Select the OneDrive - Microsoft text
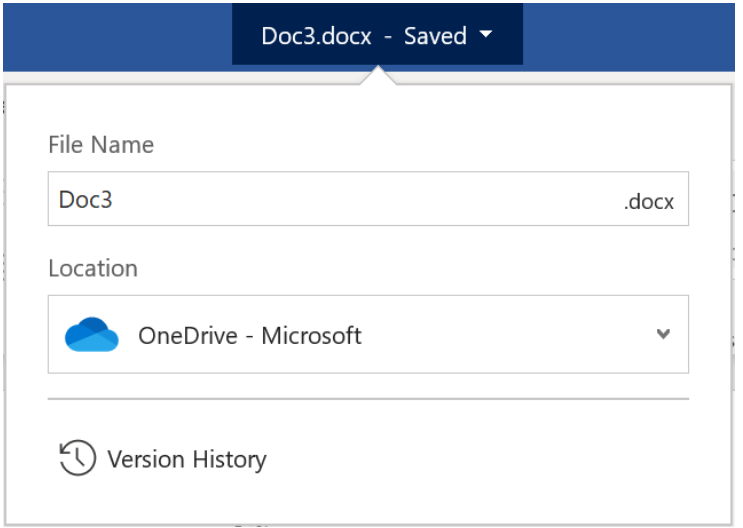 tap(250, 335)
